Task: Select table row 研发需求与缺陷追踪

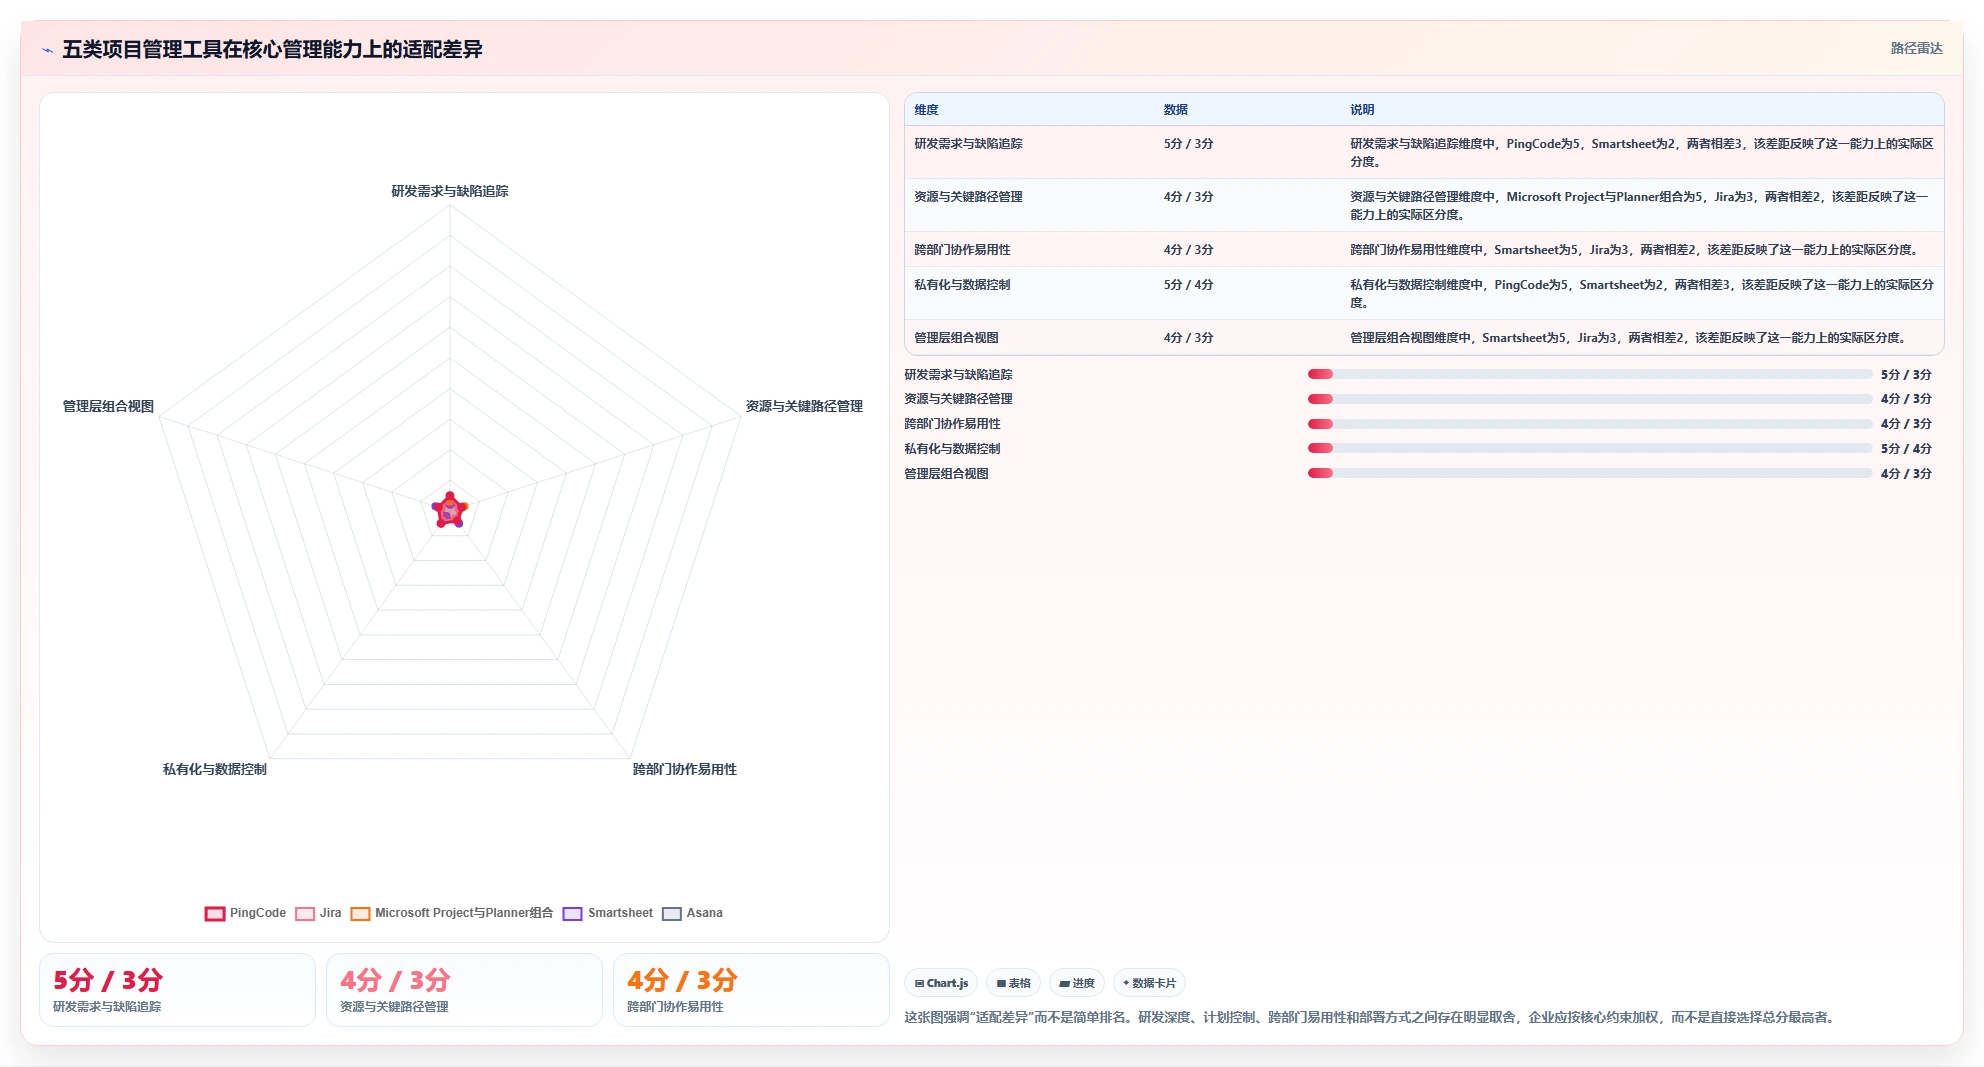Action: point(1424,152)
